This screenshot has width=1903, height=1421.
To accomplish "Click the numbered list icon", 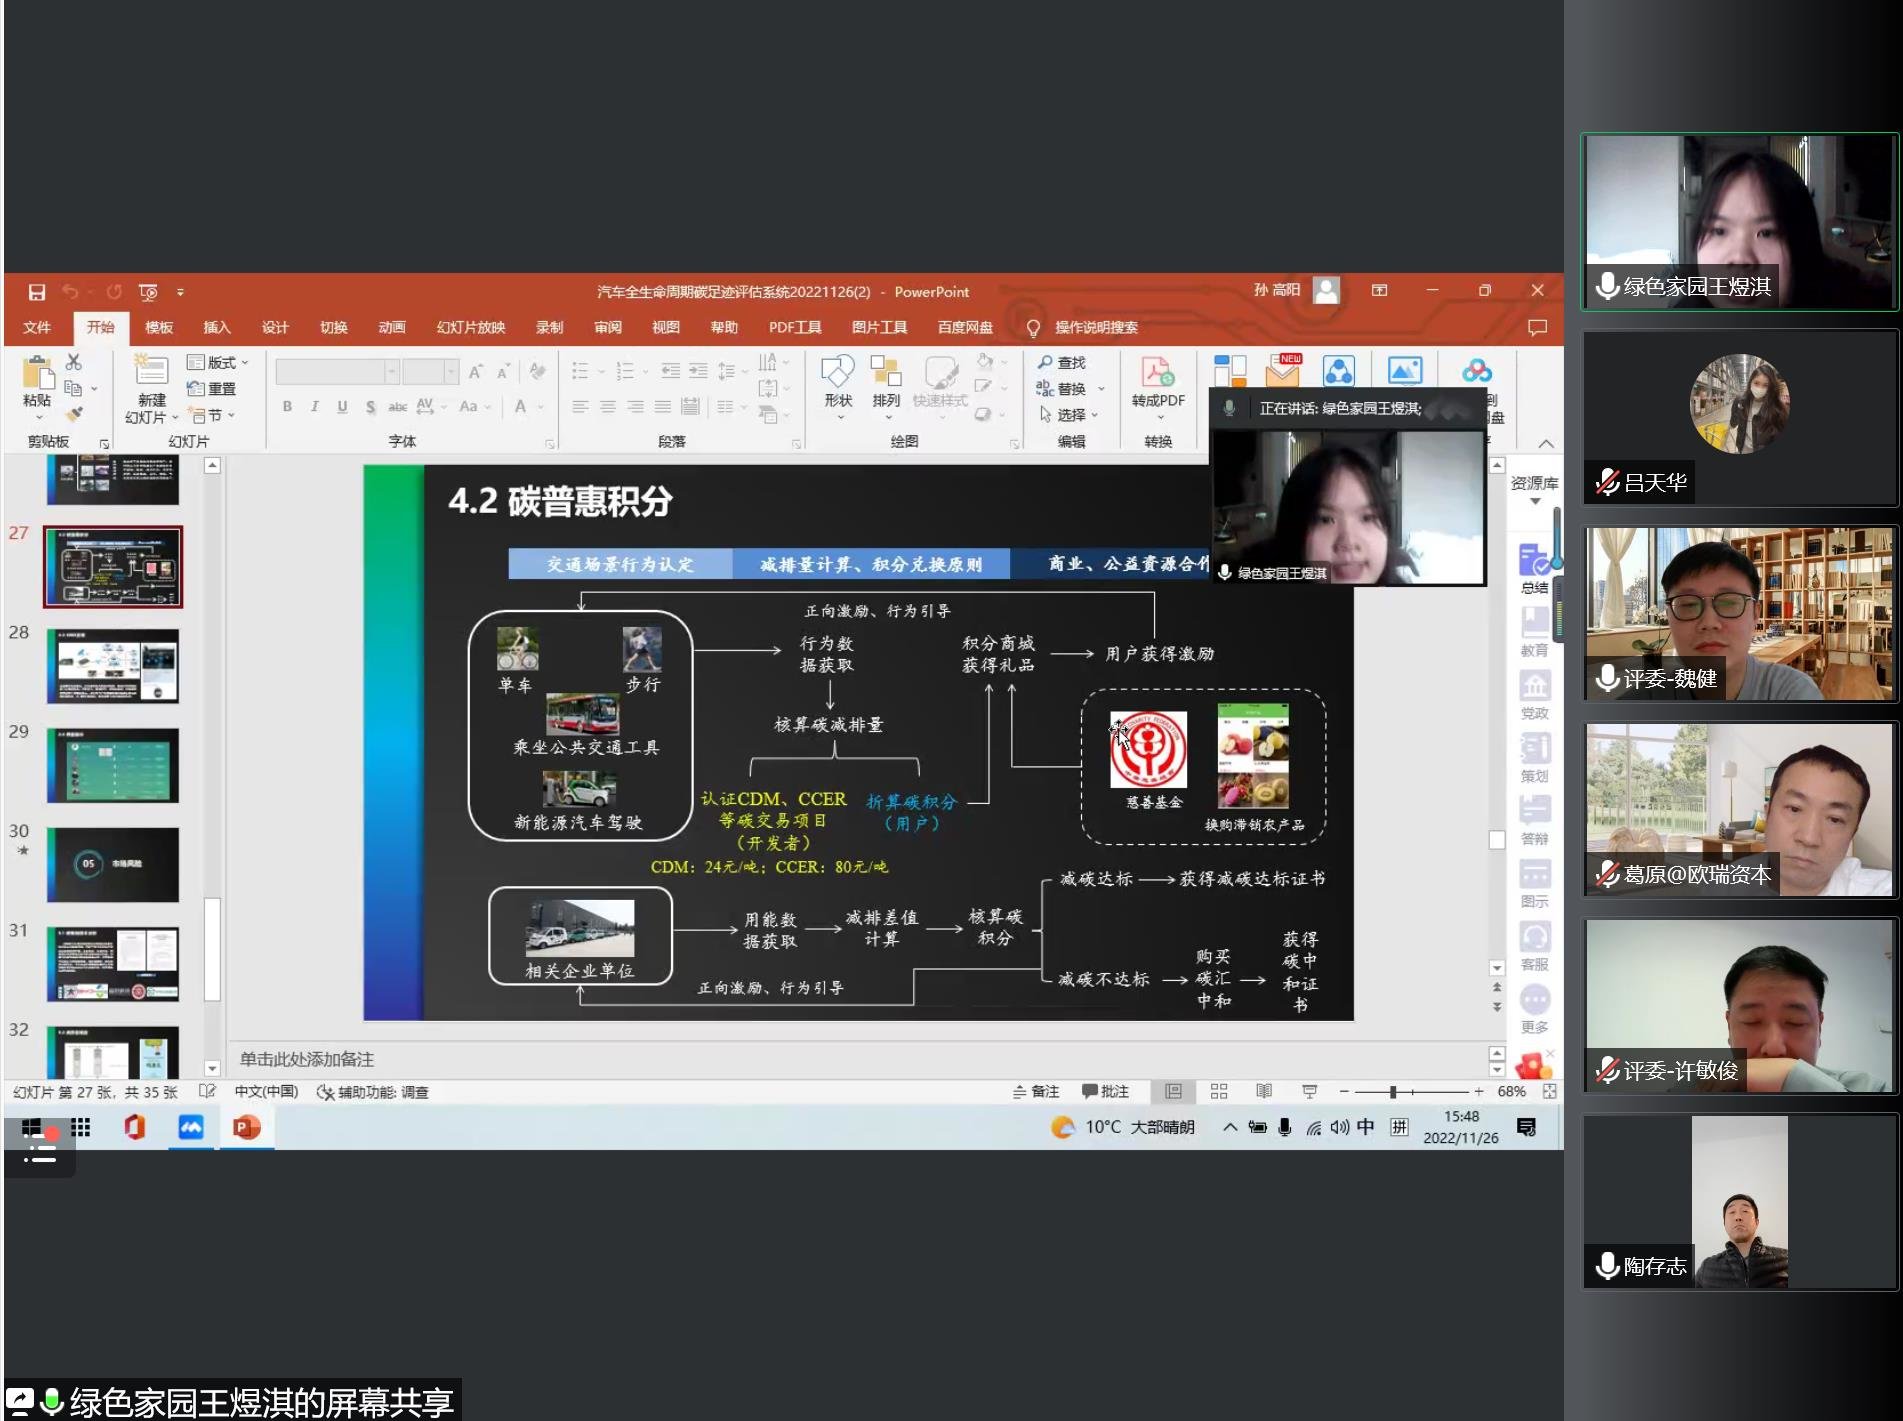I will pos(626,372).
